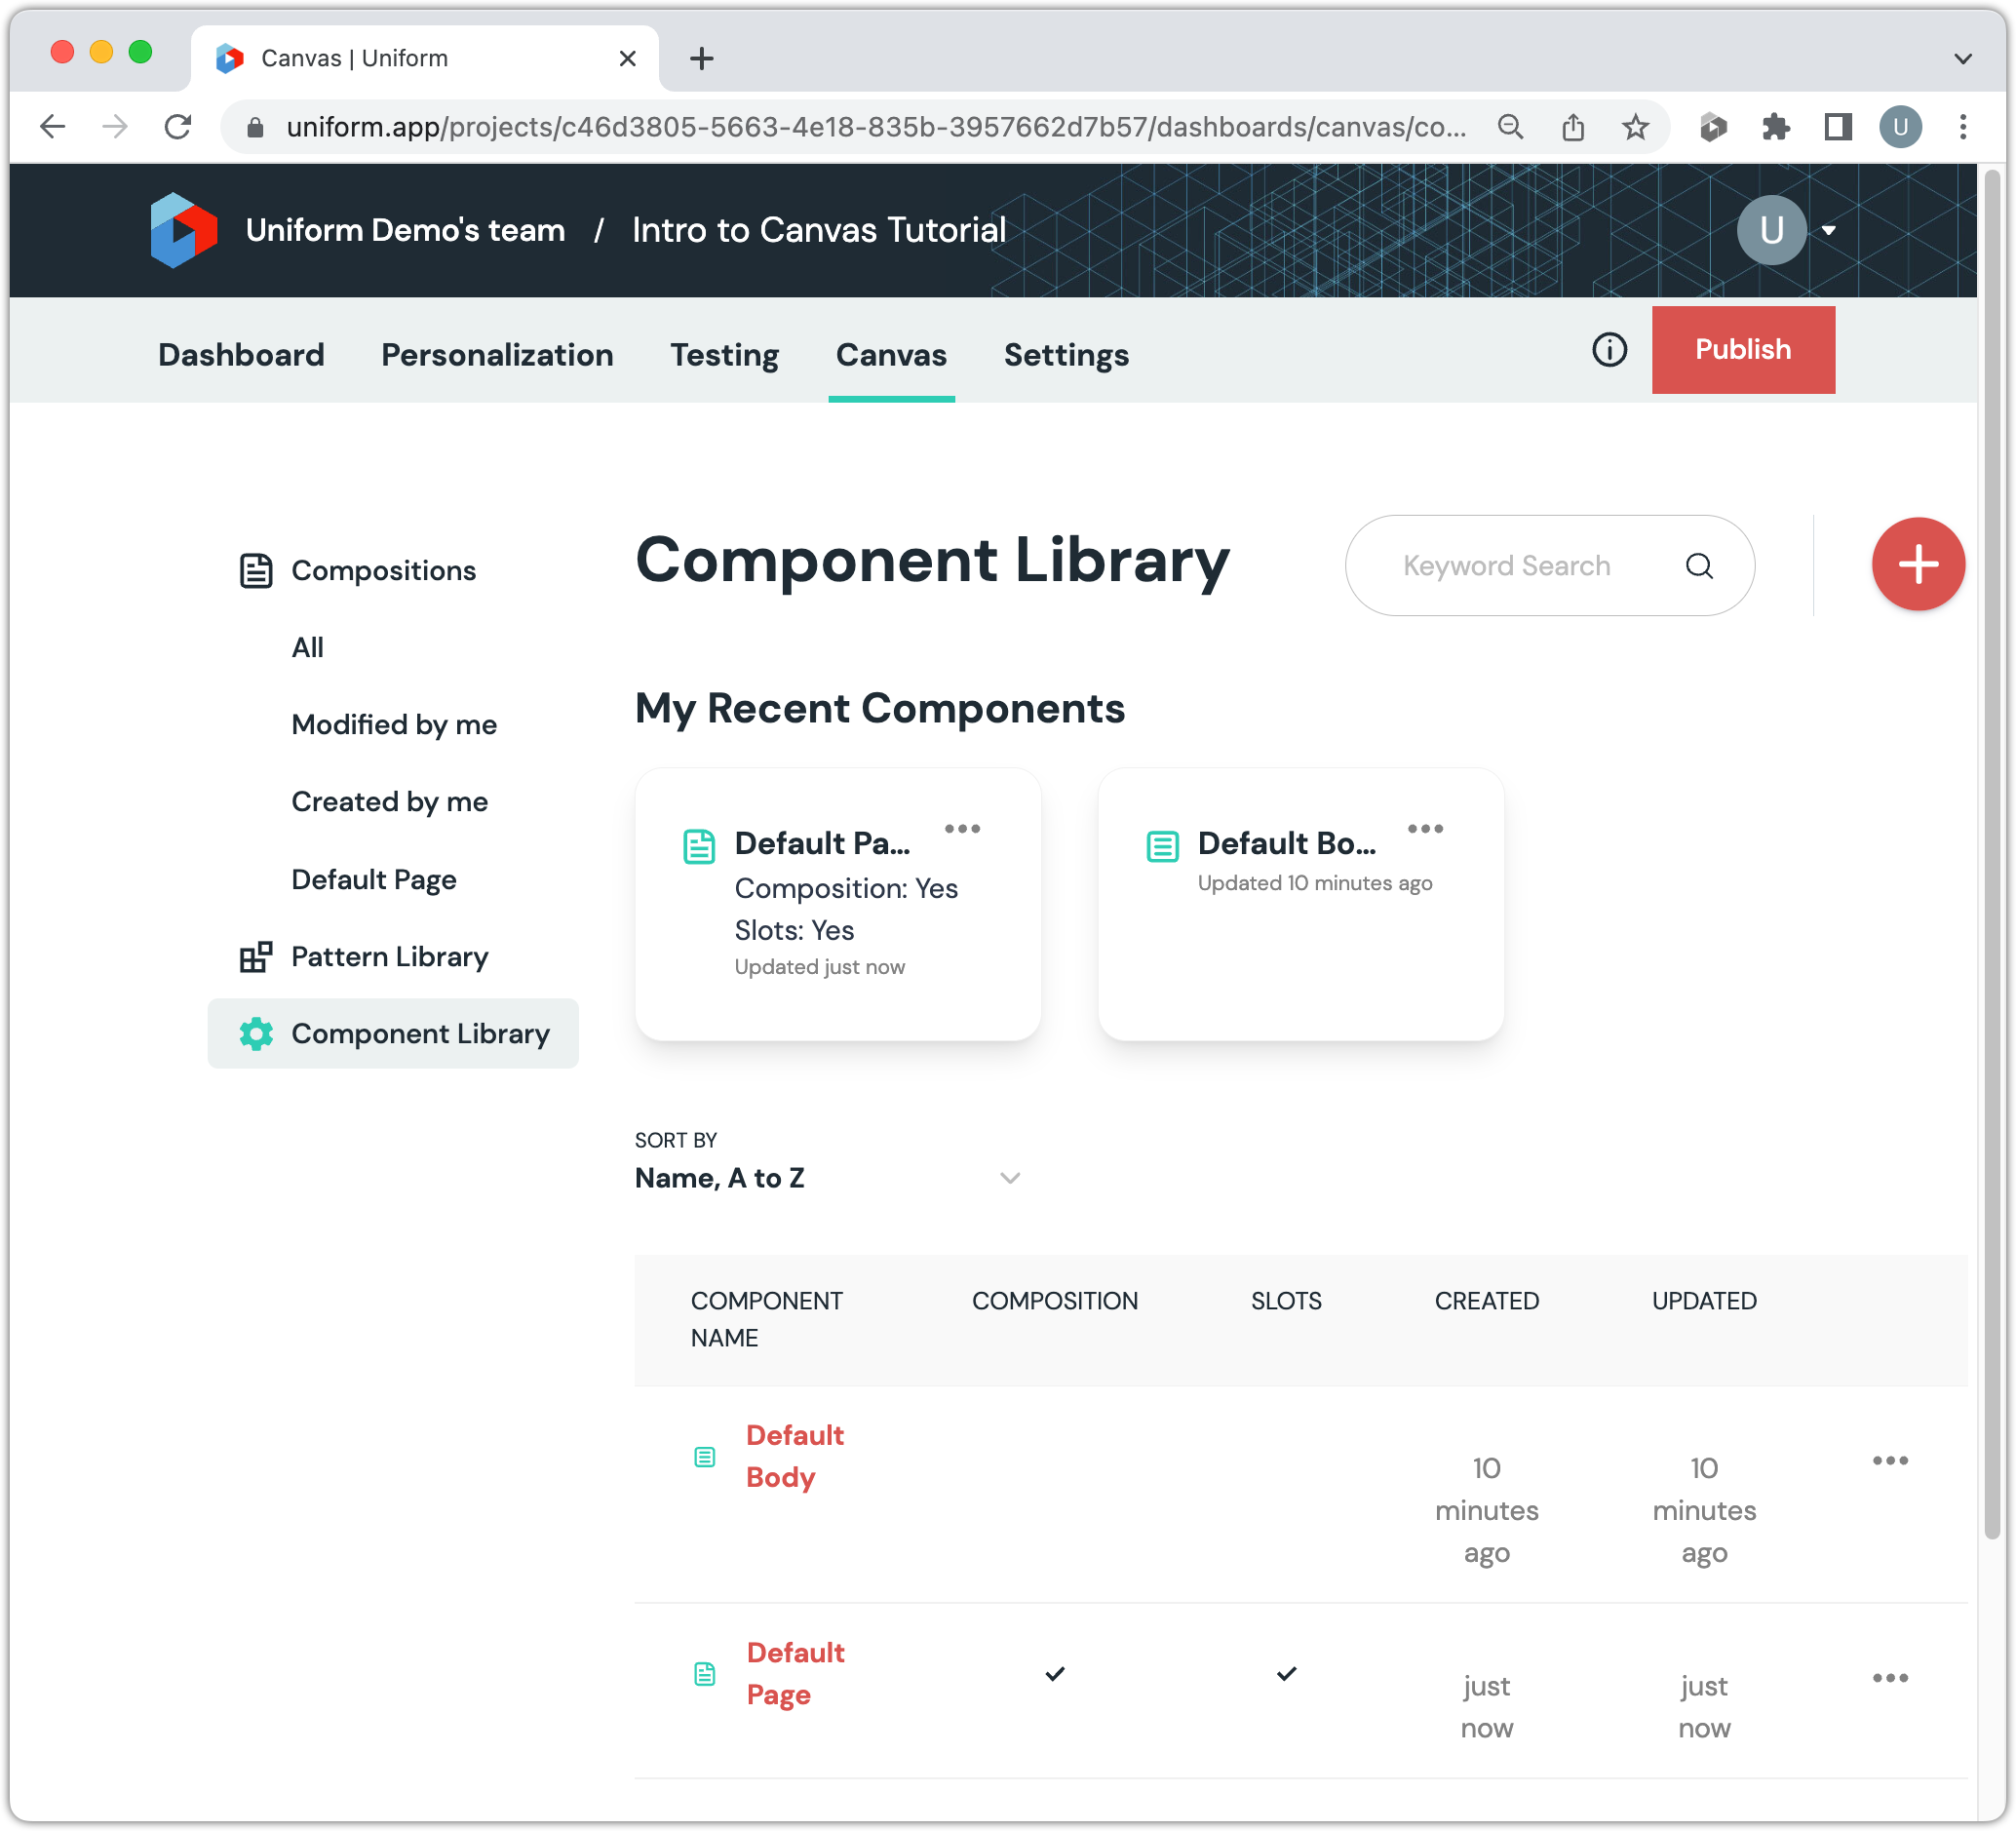
Task: Open three-dot menu on Default Page card
Action: tap(961, 828)
